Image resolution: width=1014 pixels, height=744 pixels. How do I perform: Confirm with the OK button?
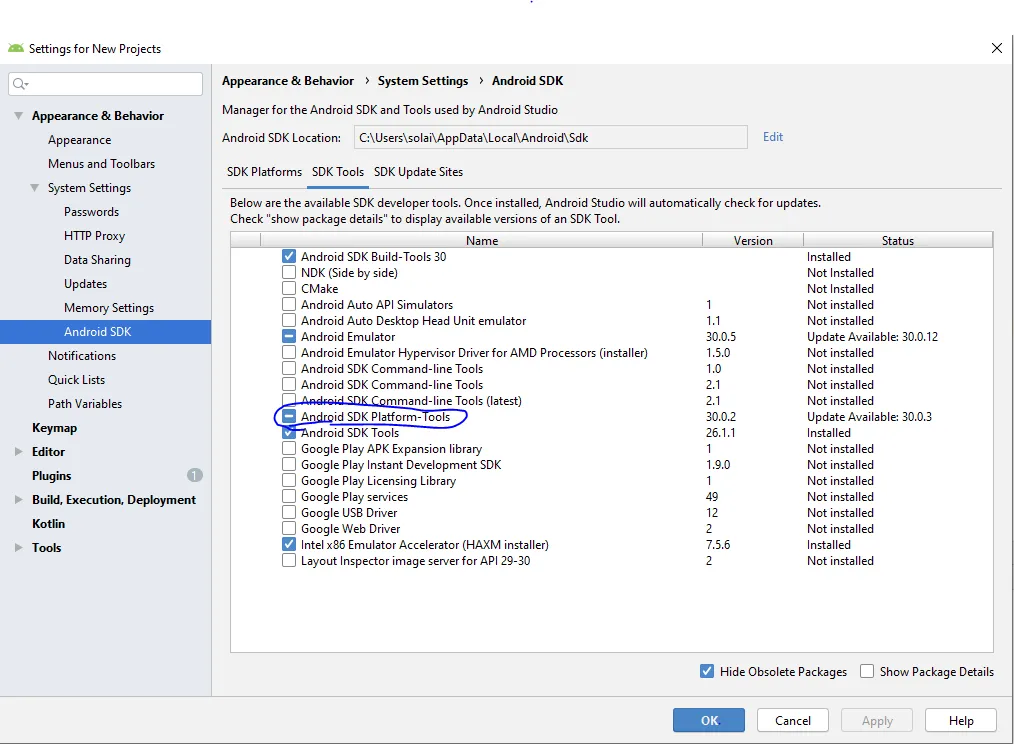[x=709, y=720]
